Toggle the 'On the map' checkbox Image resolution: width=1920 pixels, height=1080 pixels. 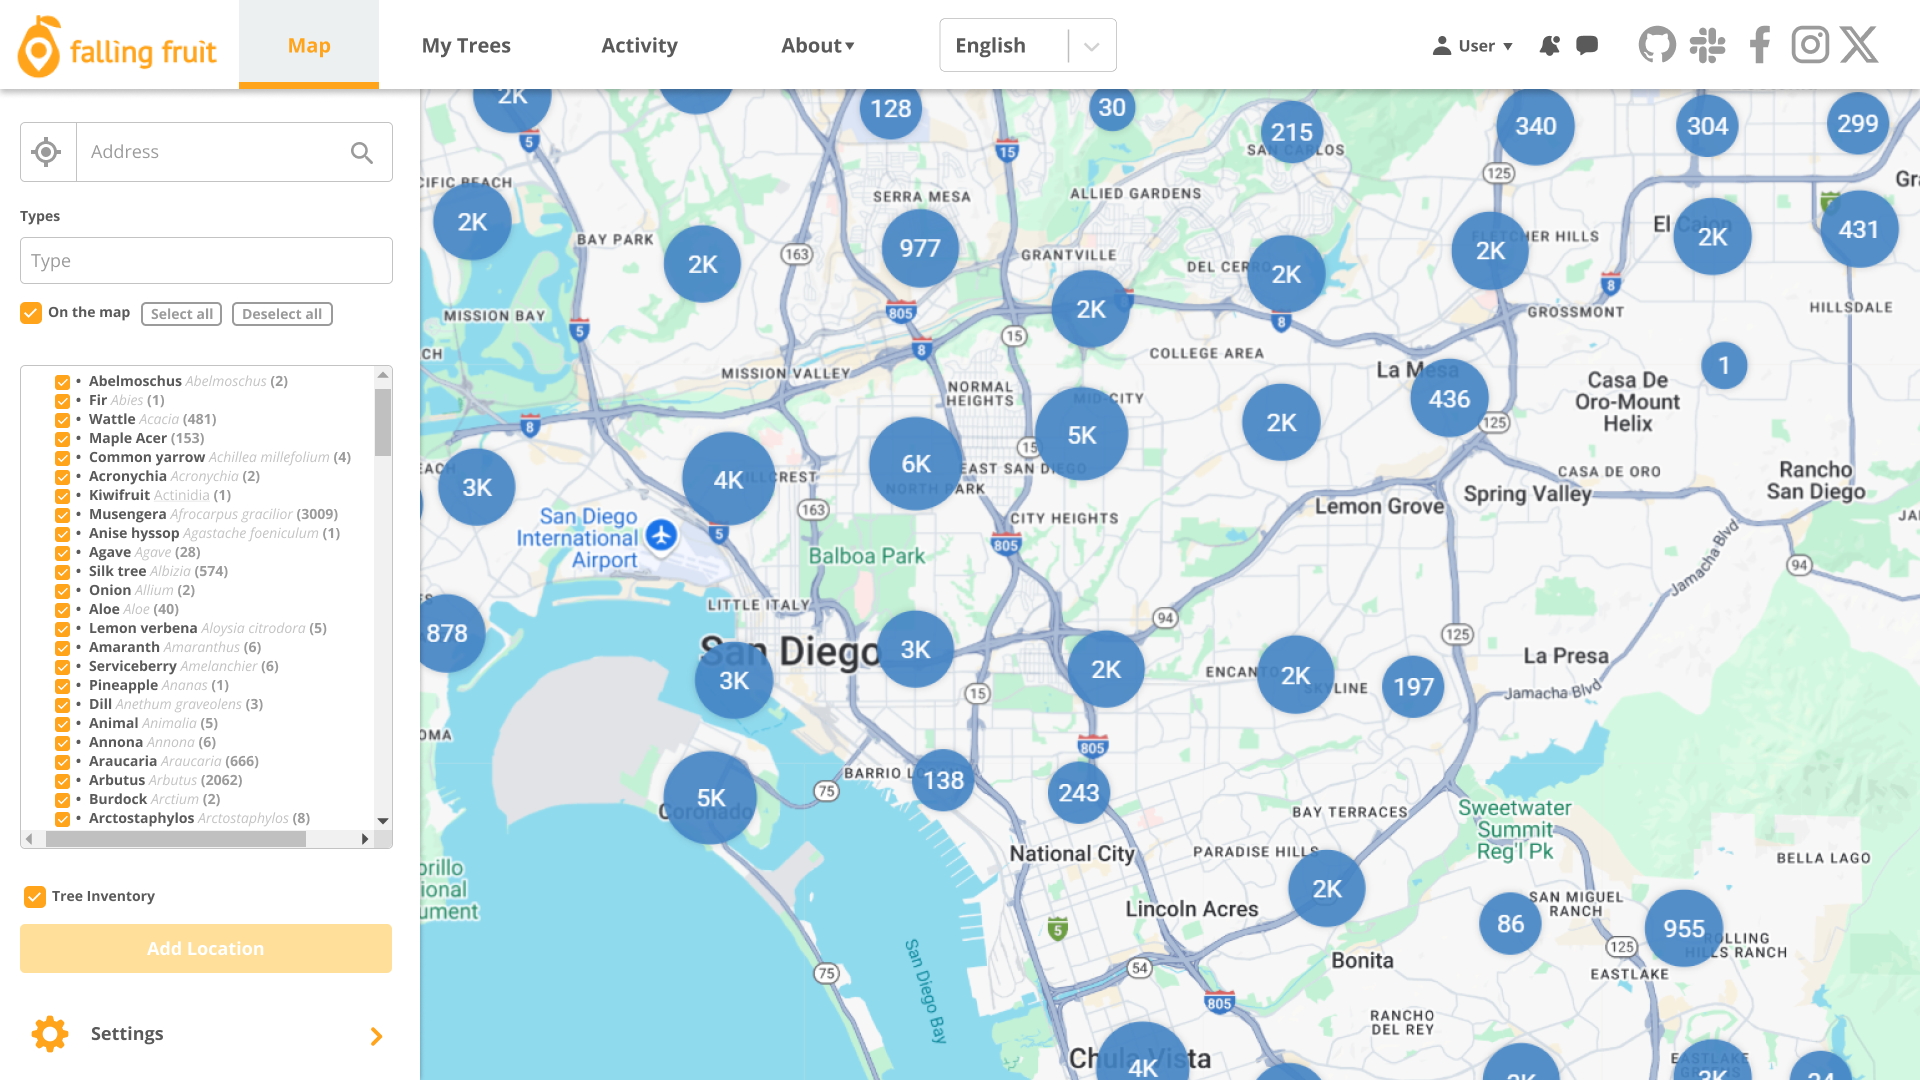click(31, 313)
